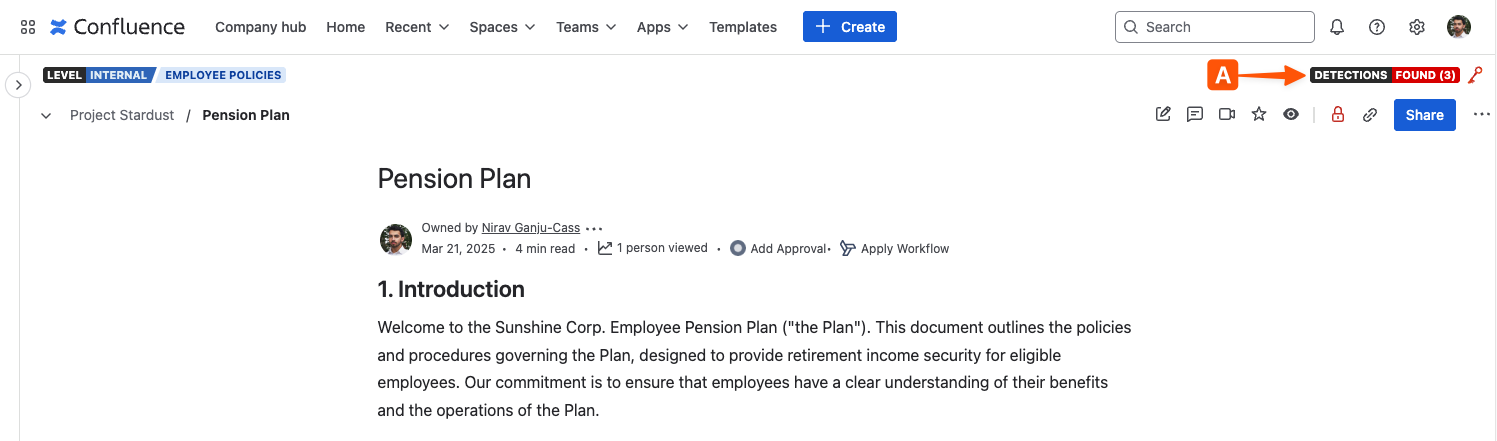Open inline comments icon

tap(1195, 115)
